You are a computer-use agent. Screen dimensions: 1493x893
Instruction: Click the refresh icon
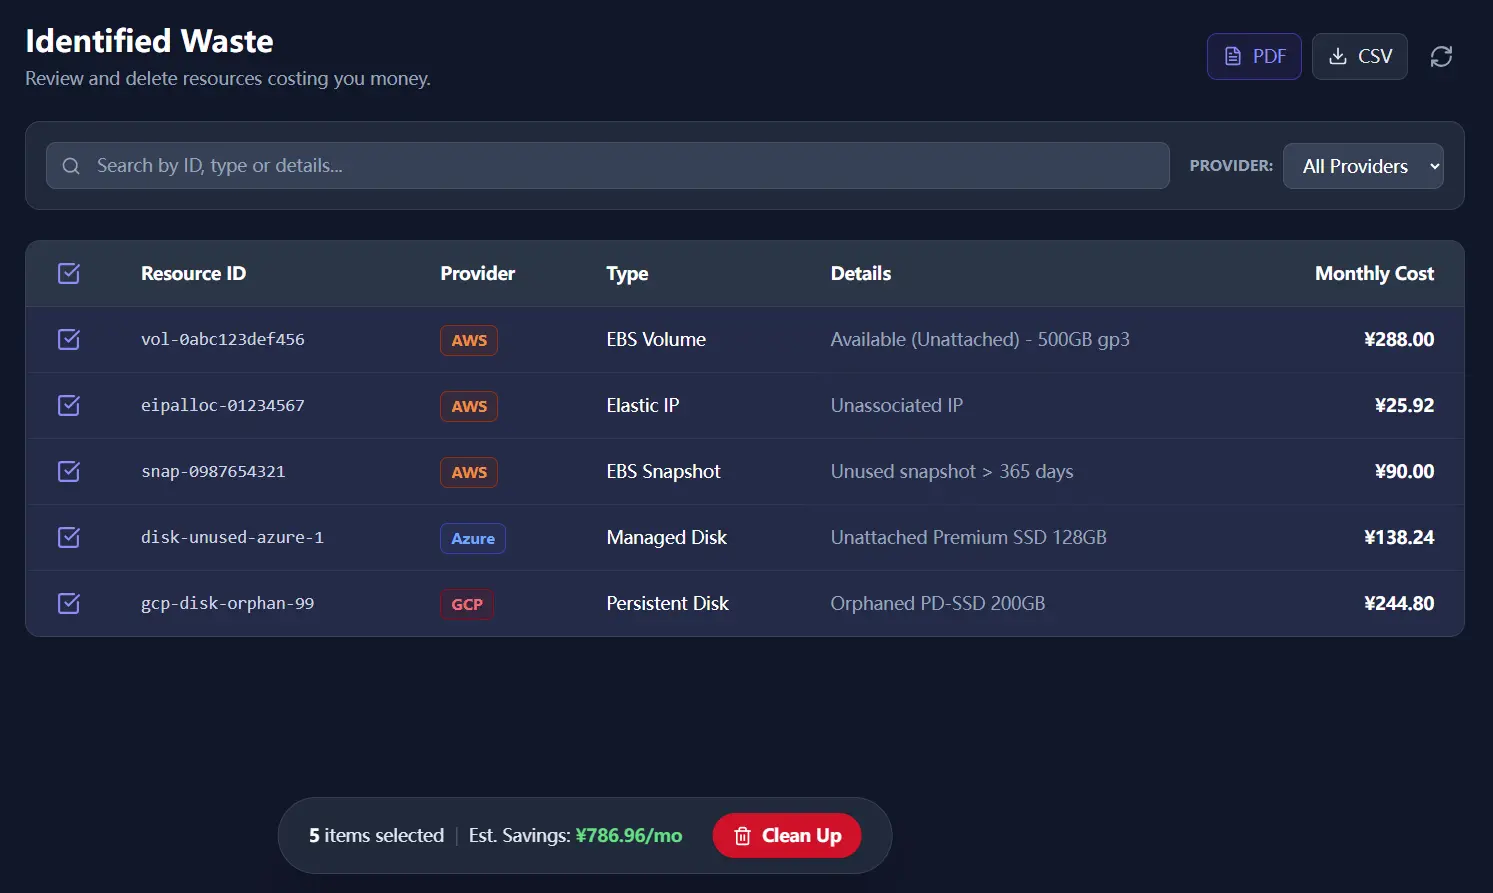click(x=1441, y=57)
